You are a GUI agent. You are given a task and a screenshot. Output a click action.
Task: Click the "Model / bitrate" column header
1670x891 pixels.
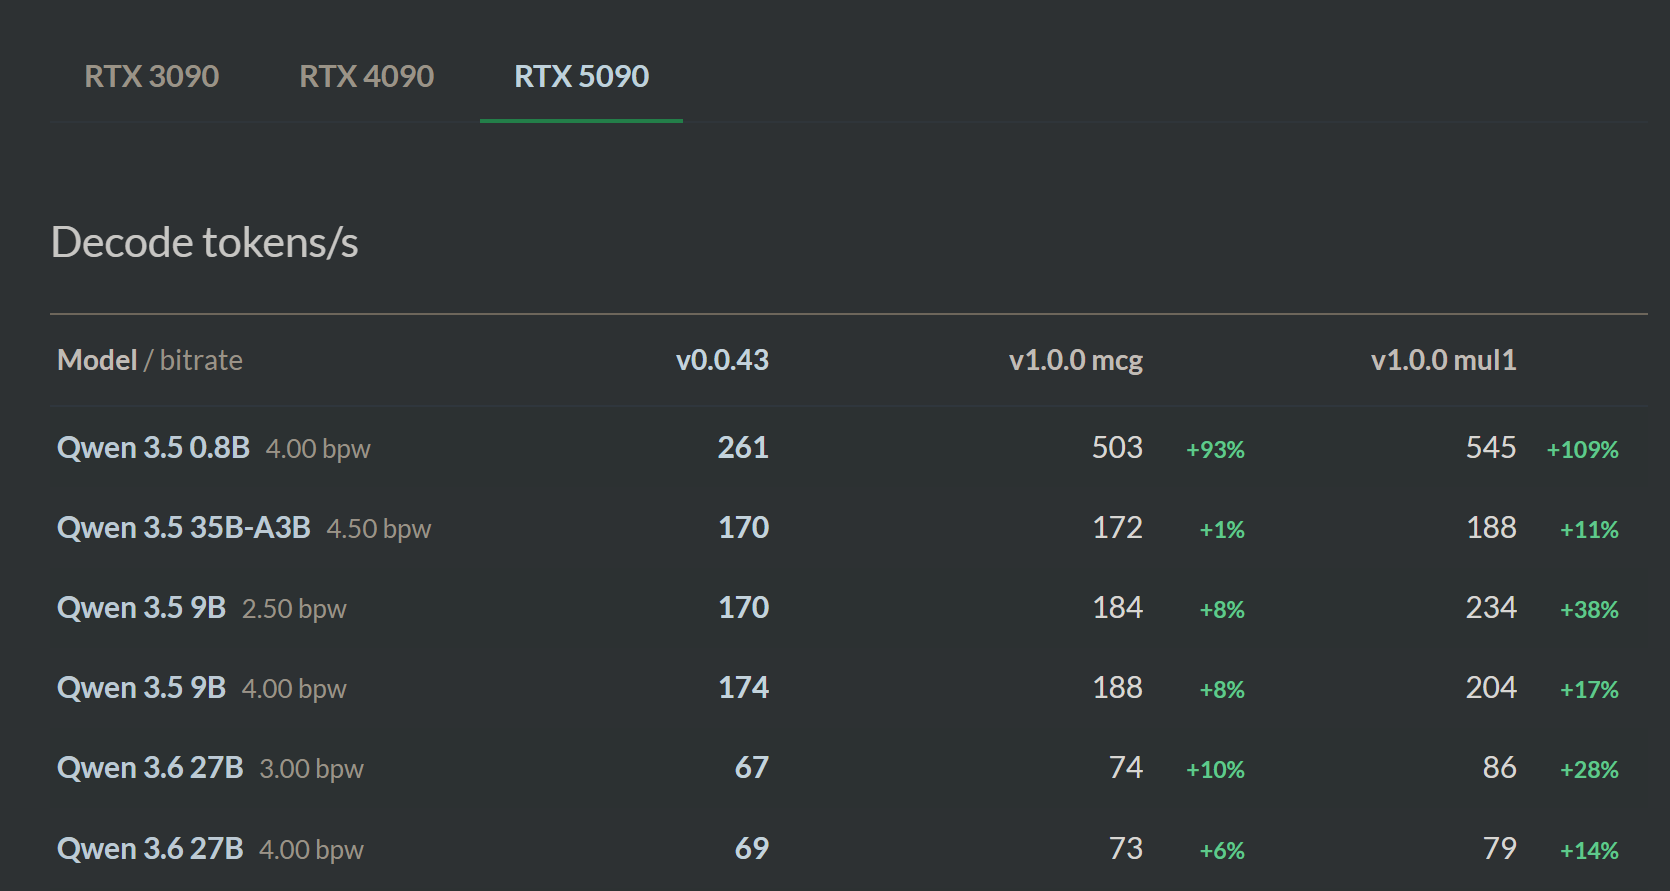coord(150,360)
